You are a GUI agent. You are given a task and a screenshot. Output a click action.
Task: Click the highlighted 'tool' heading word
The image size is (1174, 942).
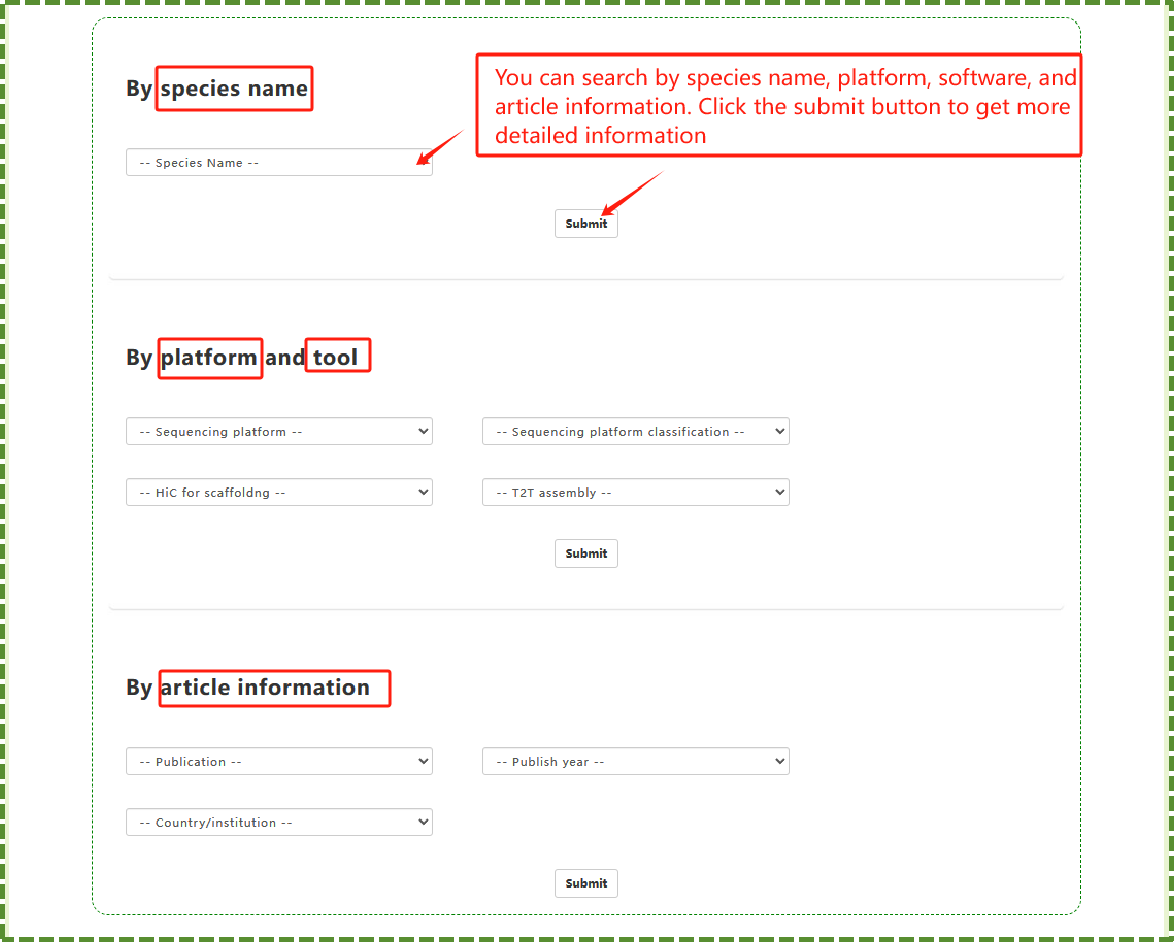337,357
